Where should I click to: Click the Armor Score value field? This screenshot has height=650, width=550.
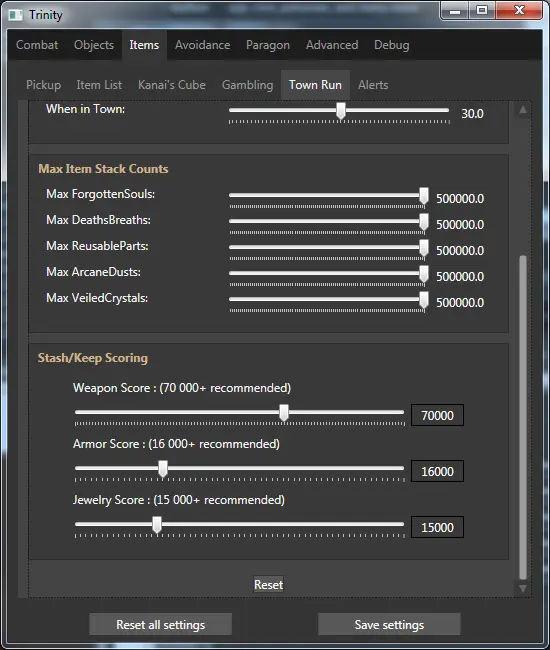click(437, 471)
